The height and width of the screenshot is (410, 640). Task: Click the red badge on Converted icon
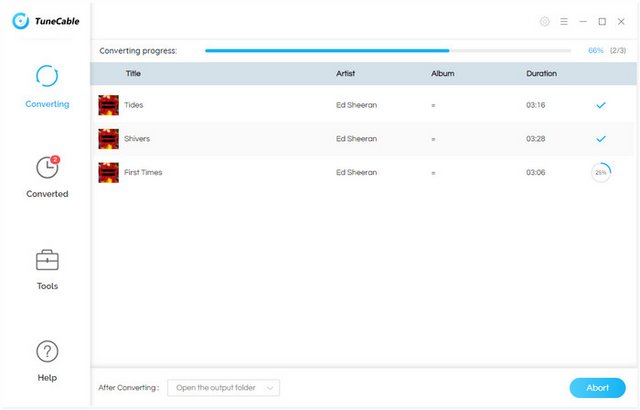click(55, 160)
